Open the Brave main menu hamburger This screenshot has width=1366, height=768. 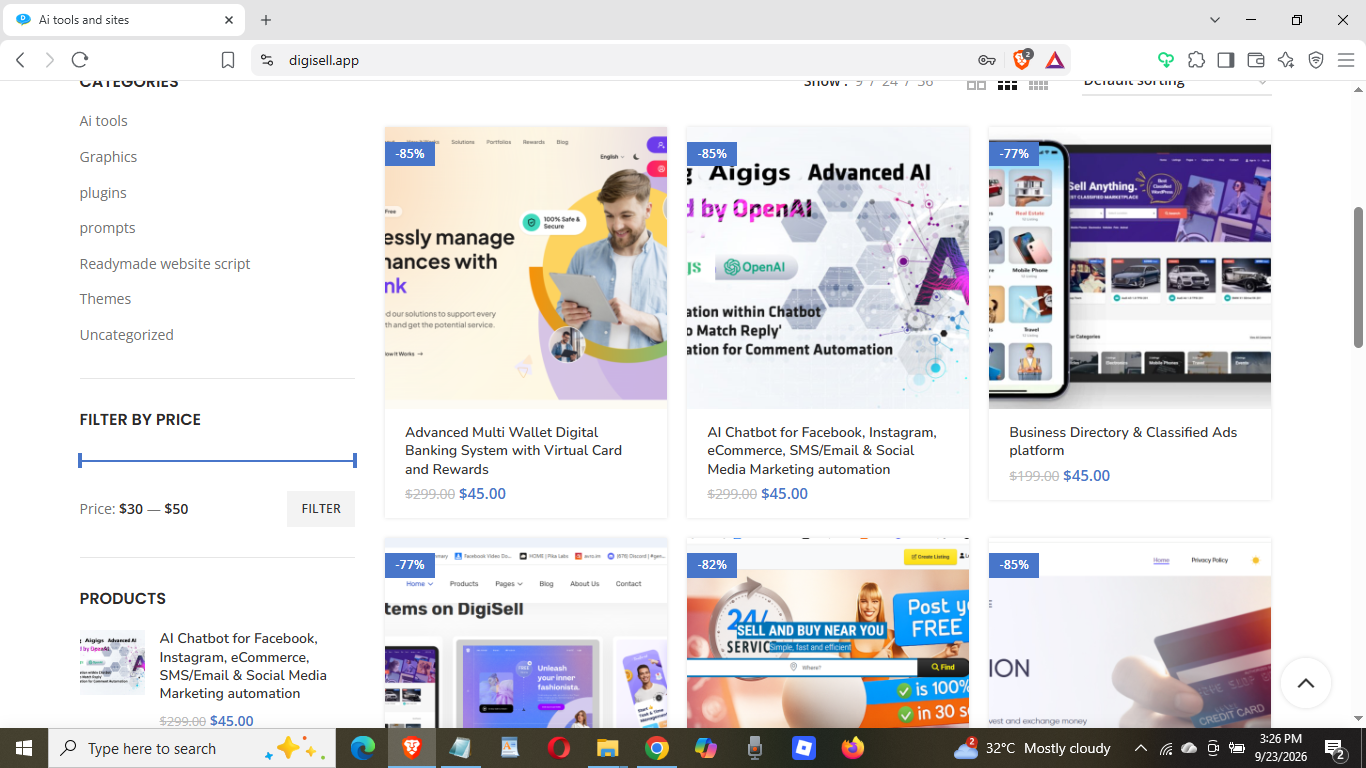1346,60
